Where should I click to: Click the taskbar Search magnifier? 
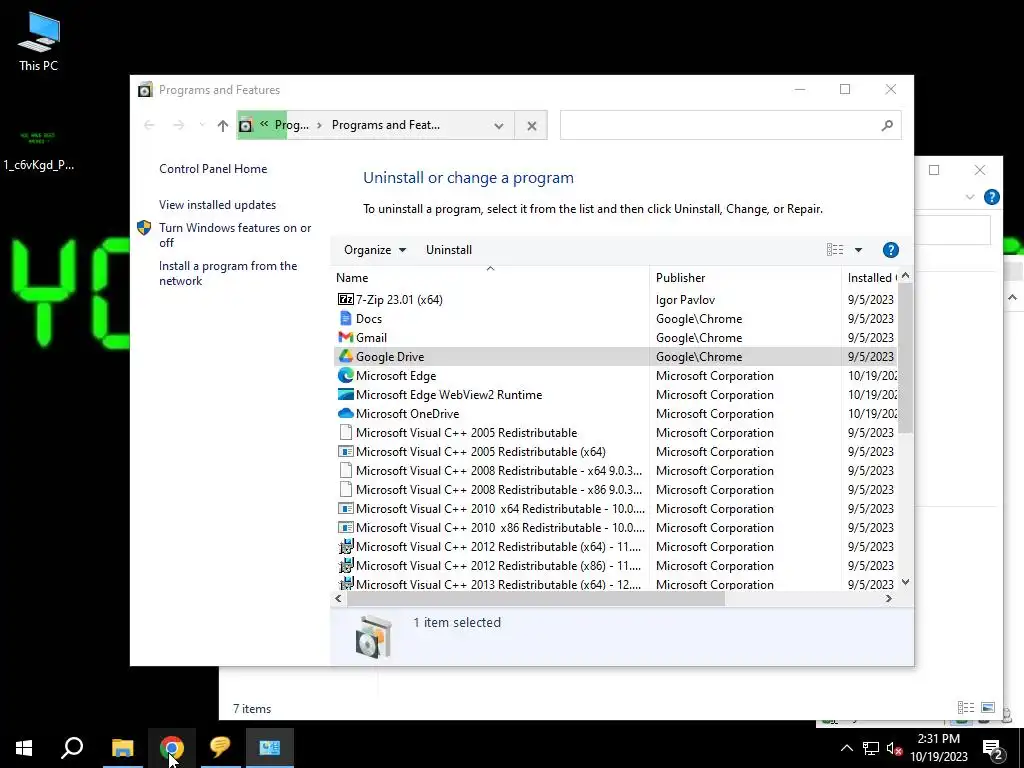[72, 747]
